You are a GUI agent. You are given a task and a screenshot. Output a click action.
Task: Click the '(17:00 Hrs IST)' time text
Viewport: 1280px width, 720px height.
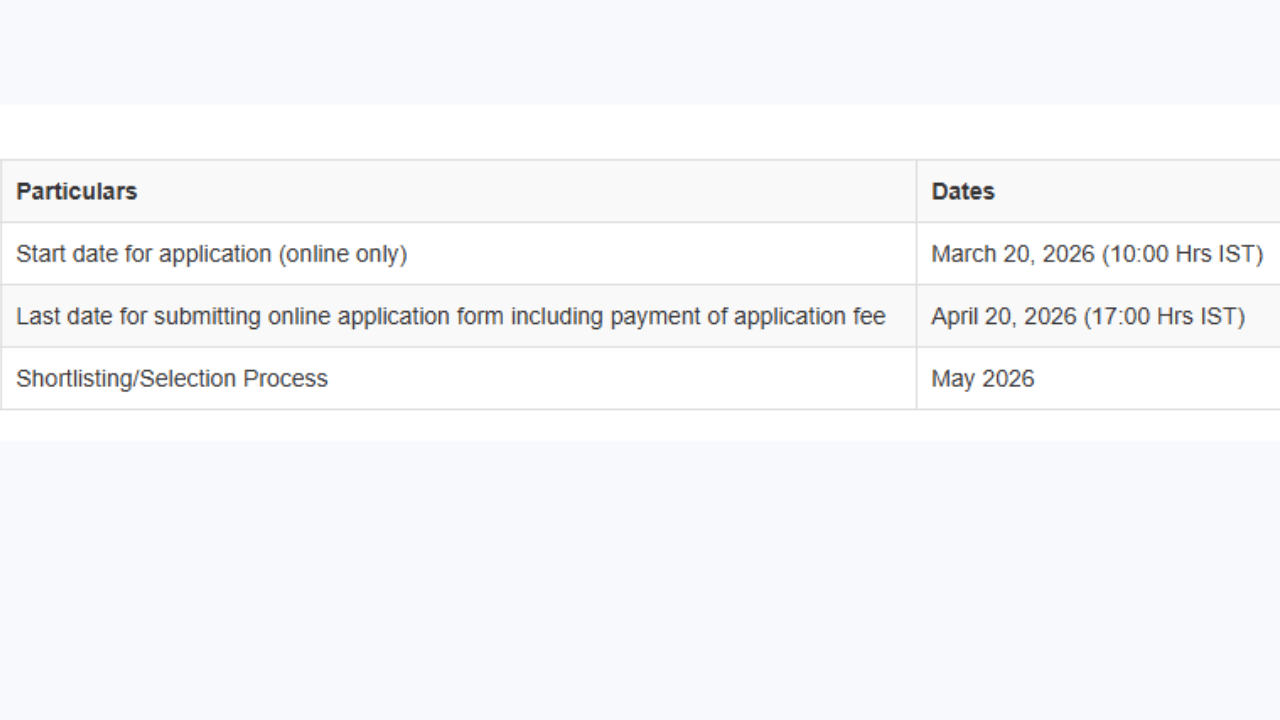pyautogui.click(x=1164, y=316)
